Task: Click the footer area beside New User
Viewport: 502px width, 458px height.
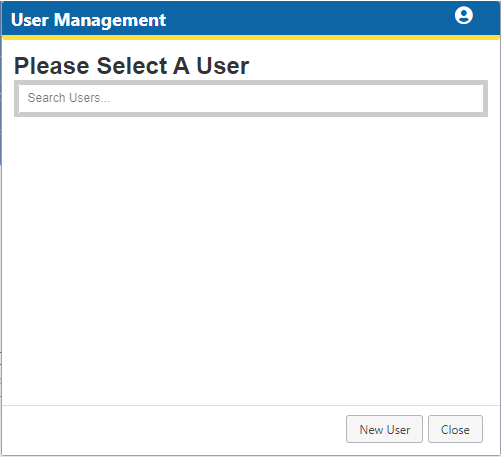Action: click(x=173, y=429)
